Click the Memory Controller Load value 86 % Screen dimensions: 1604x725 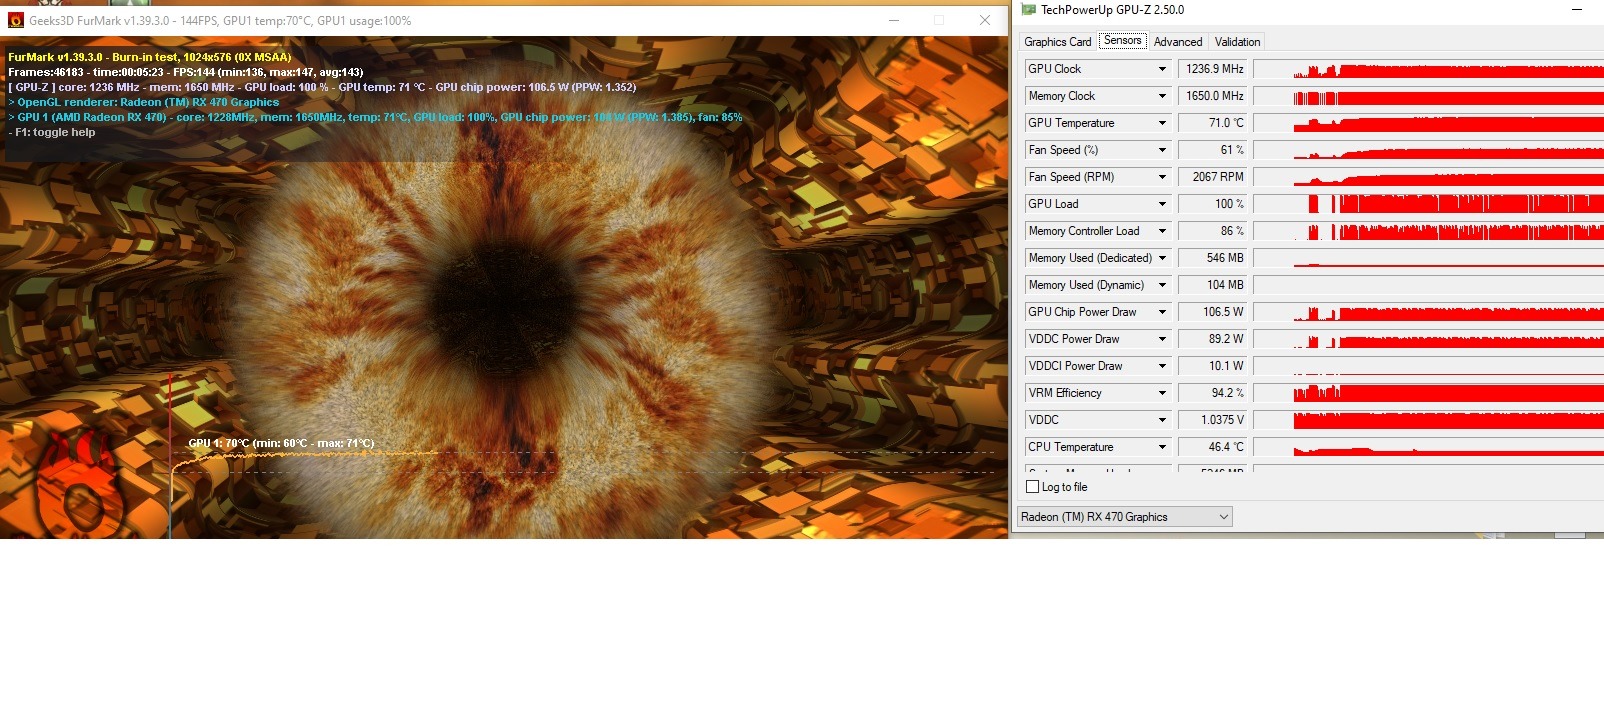pyautogui.click(x=1213, y=231)
